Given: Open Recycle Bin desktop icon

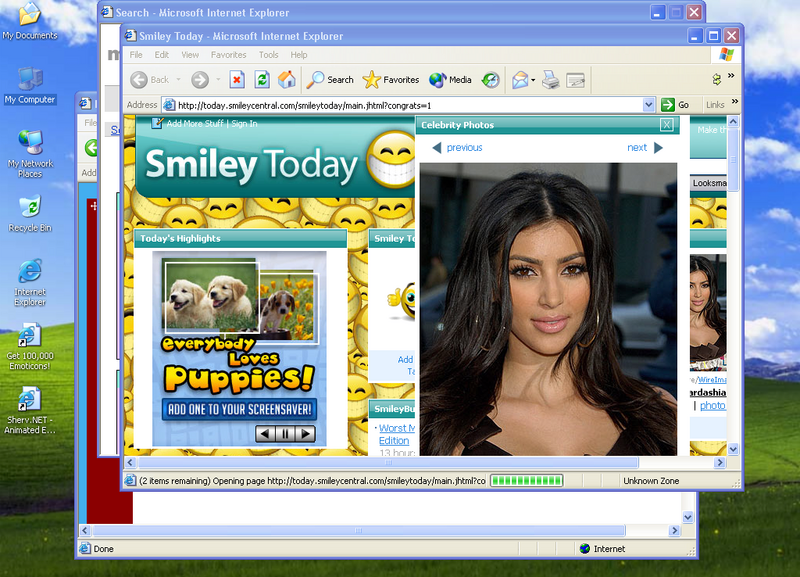Looking at the screenshot, I should 30,214.
